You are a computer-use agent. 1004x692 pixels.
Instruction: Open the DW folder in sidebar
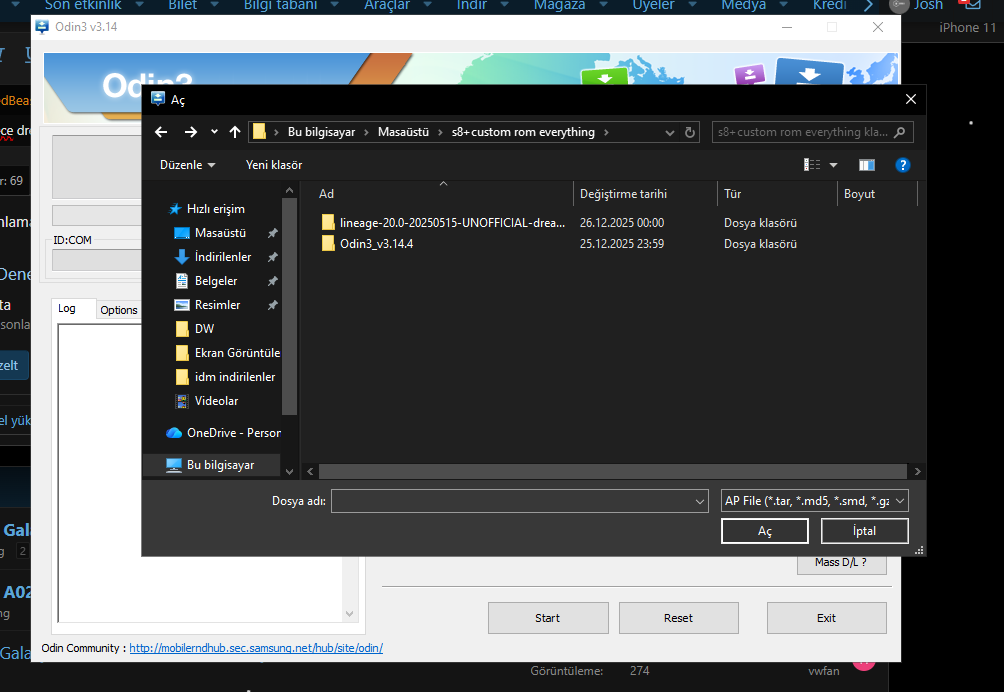pos(204,329)
